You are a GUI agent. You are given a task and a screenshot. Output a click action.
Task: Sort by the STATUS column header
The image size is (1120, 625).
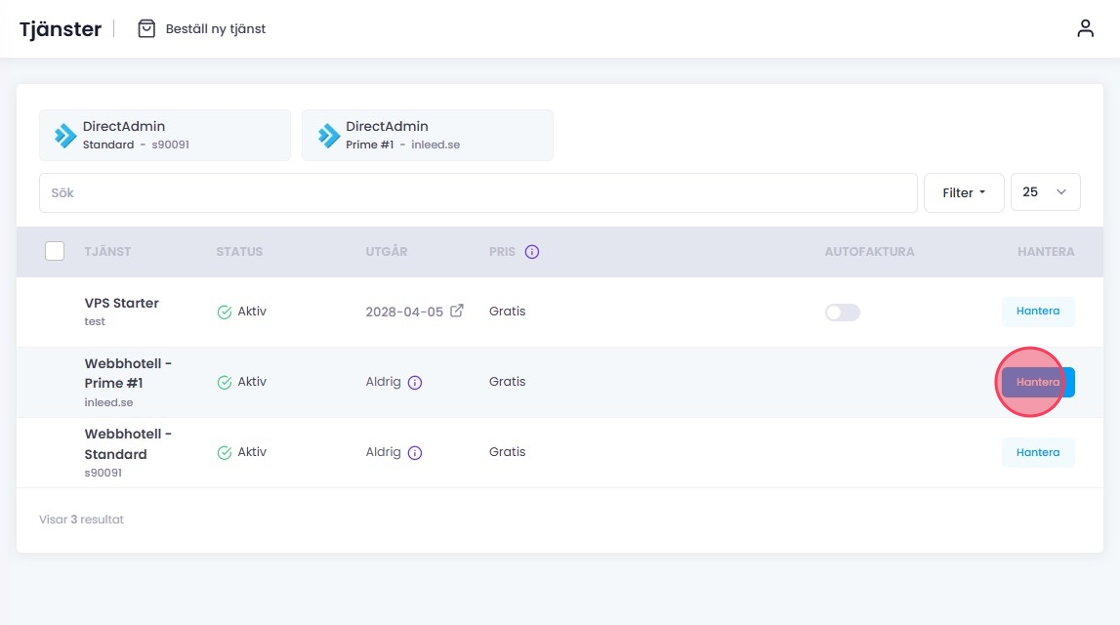[x=239, y=252]
